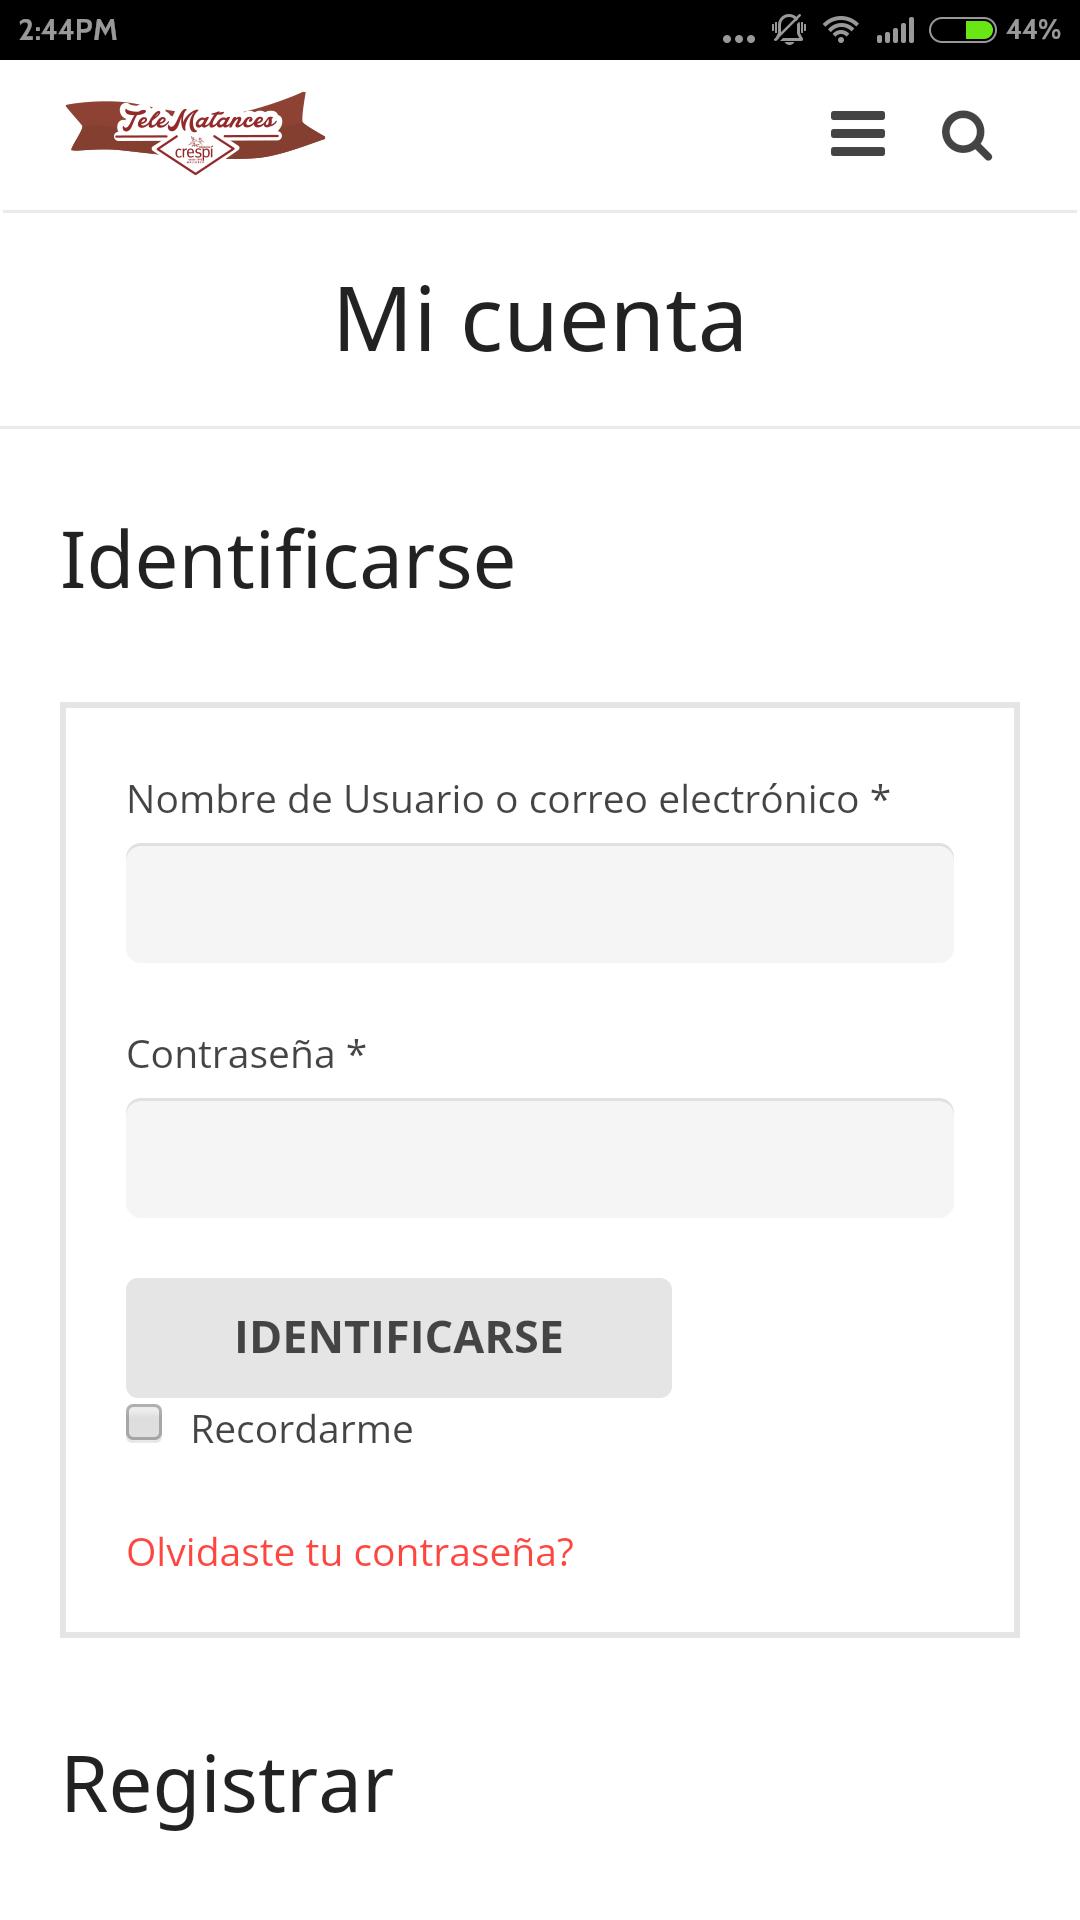Tap the Wi-Fi status icon
Screen dimensions: 1080x1920
(x=841, y=30)
